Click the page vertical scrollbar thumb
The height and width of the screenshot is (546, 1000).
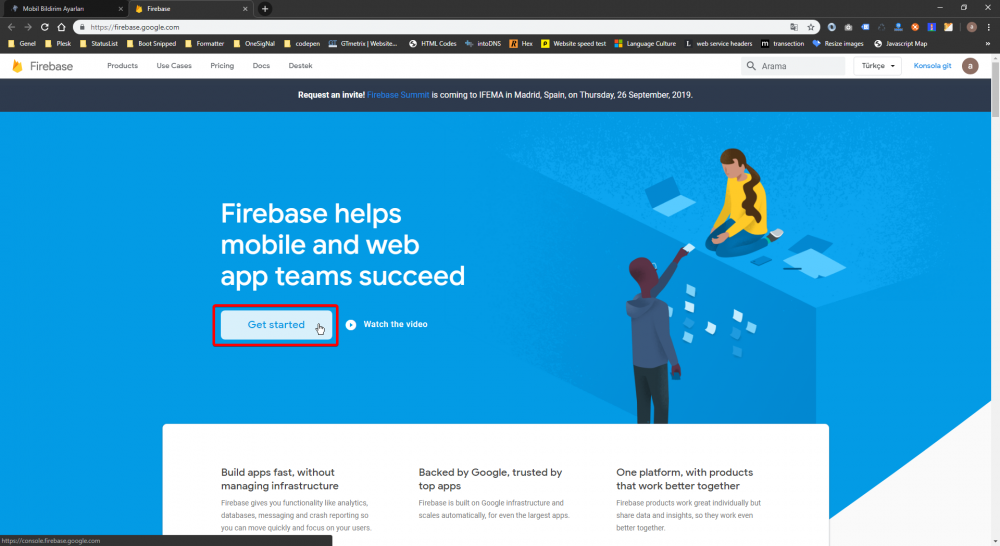(x=995, y=88)
